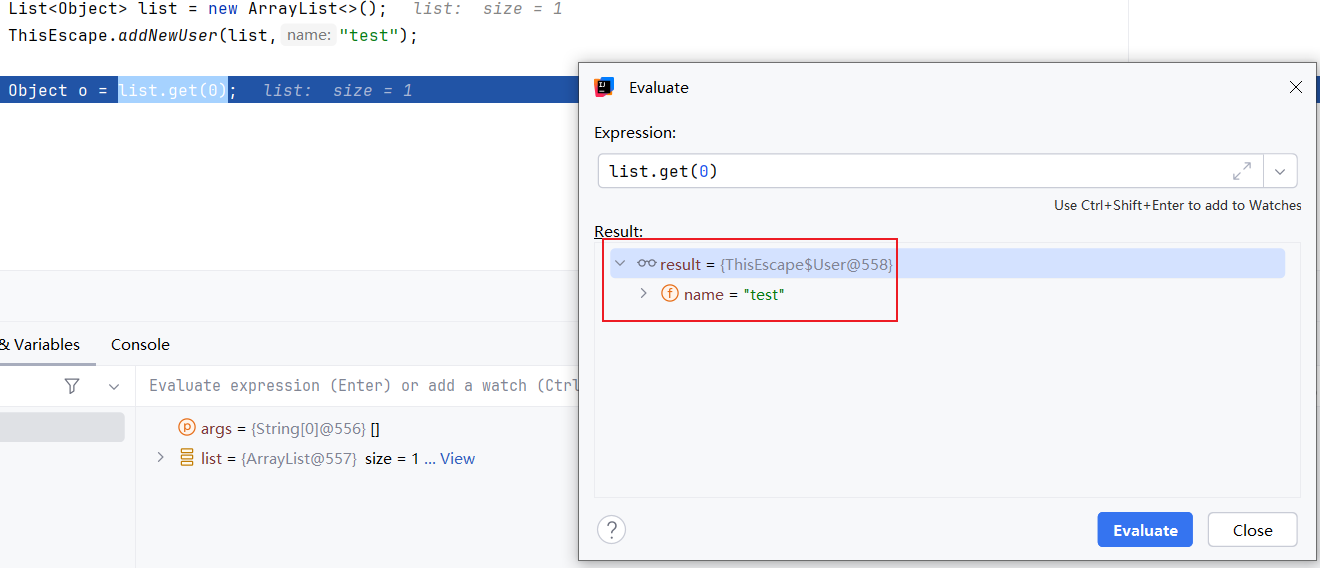Collapse the result node in the Result tree
Image resolution: width=1320 pixels, height=568 pixels.
click(620, 264)
